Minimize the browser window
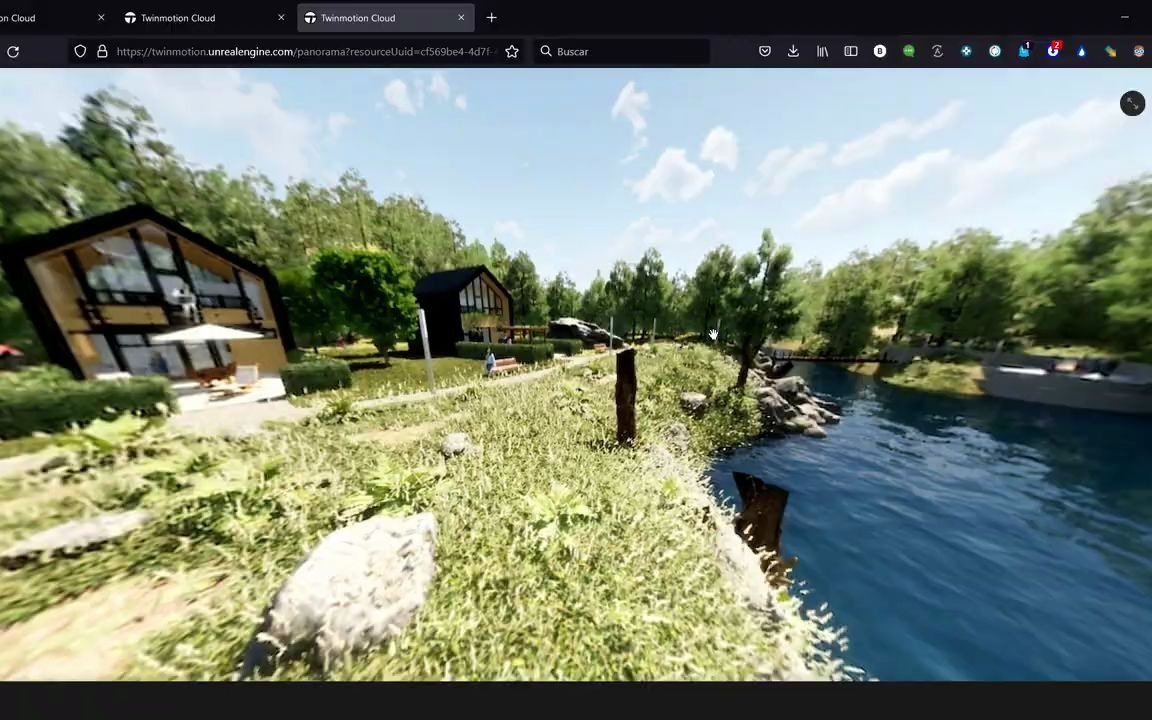1152x720 pixels. coord(1124,17)
